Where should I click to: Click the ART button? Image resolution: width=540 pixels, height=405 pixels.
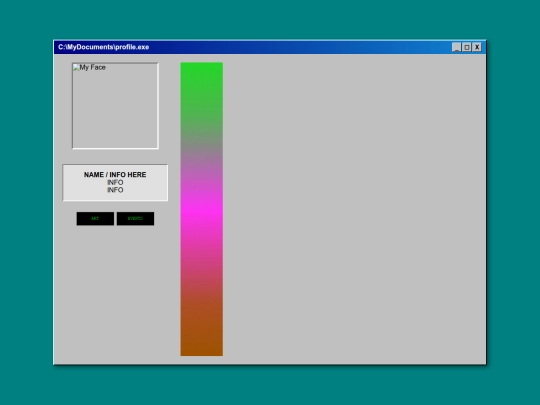coord(95,219)
